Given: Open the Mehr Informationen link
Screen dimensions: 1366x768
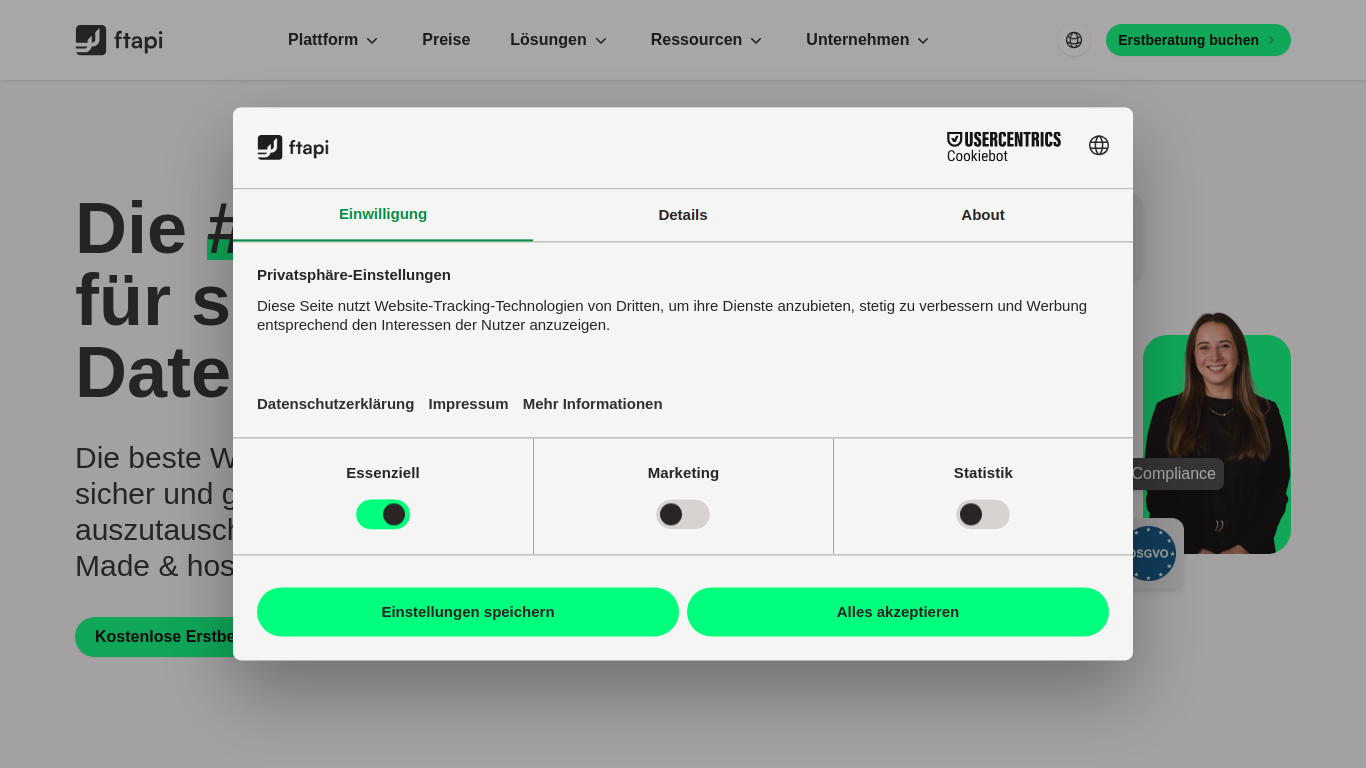Looking at the screenshot, I should click(592, 404).
